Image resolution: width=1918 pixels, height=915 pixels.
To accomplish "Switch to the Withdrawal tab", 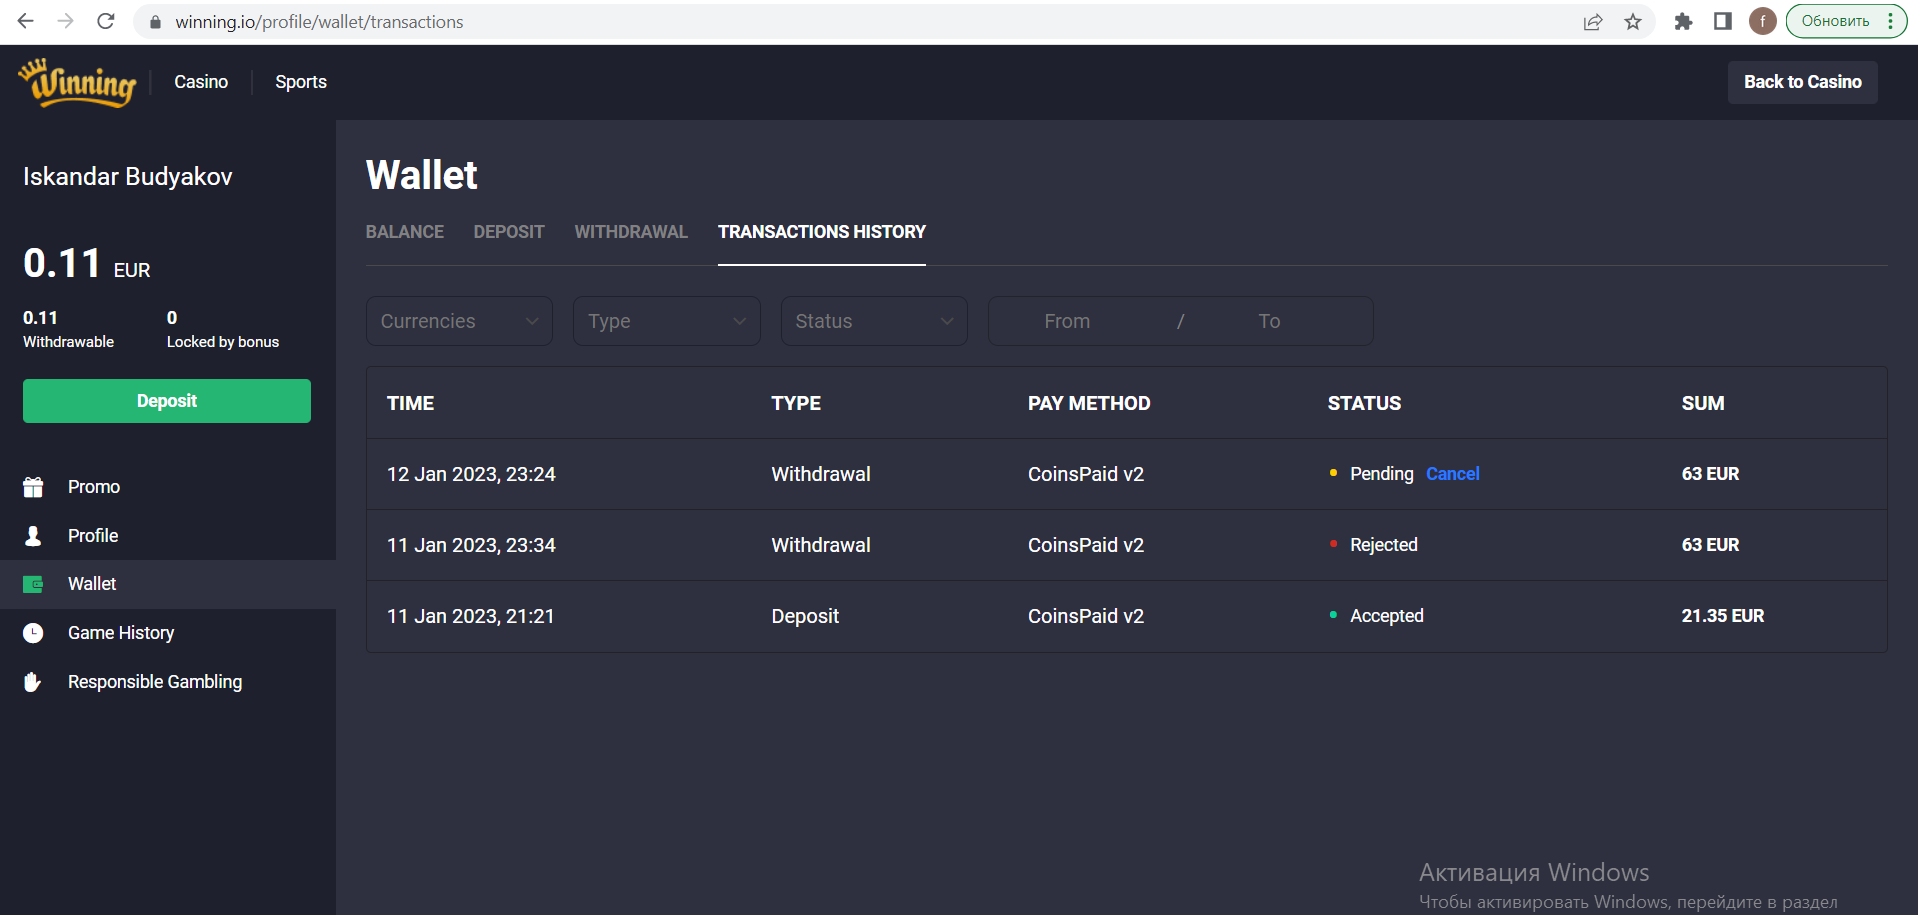I will click(x=631, y=232).
